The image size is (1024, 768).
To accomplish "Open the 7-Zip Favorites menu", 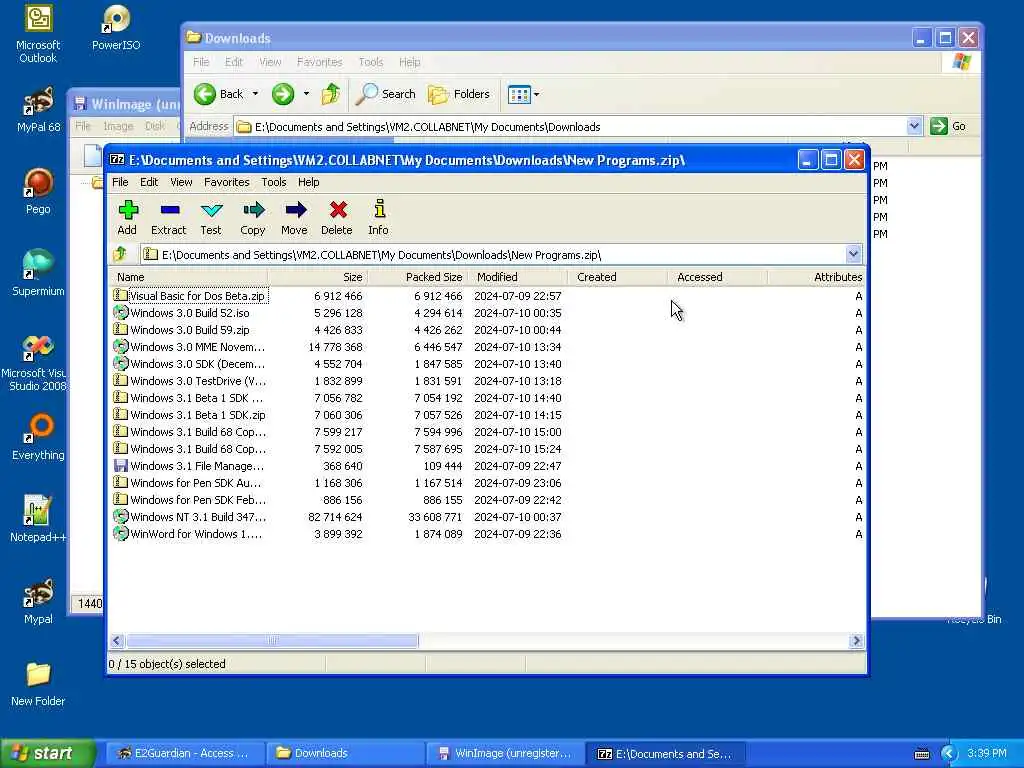I will [x=227, y=182].
